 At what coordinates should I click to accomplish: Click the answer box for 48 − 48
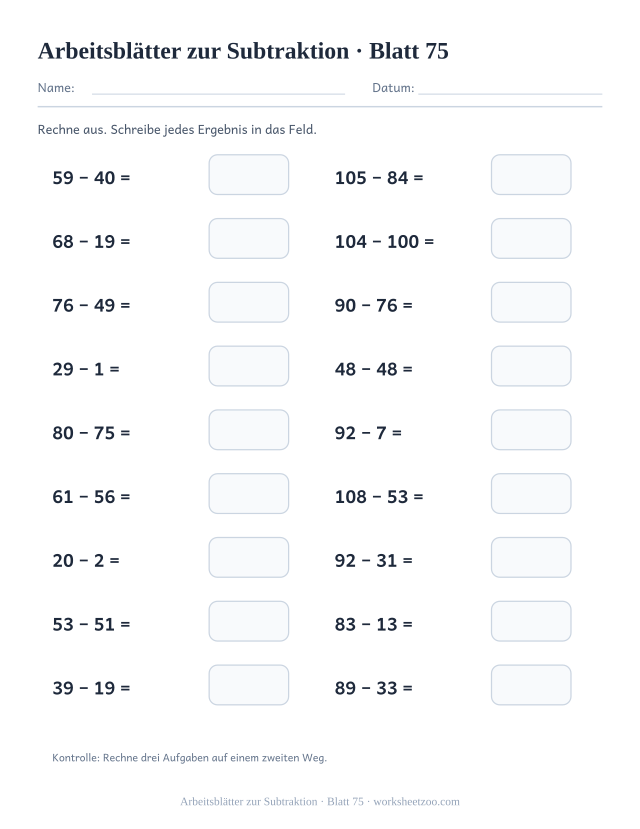(531, 366)
